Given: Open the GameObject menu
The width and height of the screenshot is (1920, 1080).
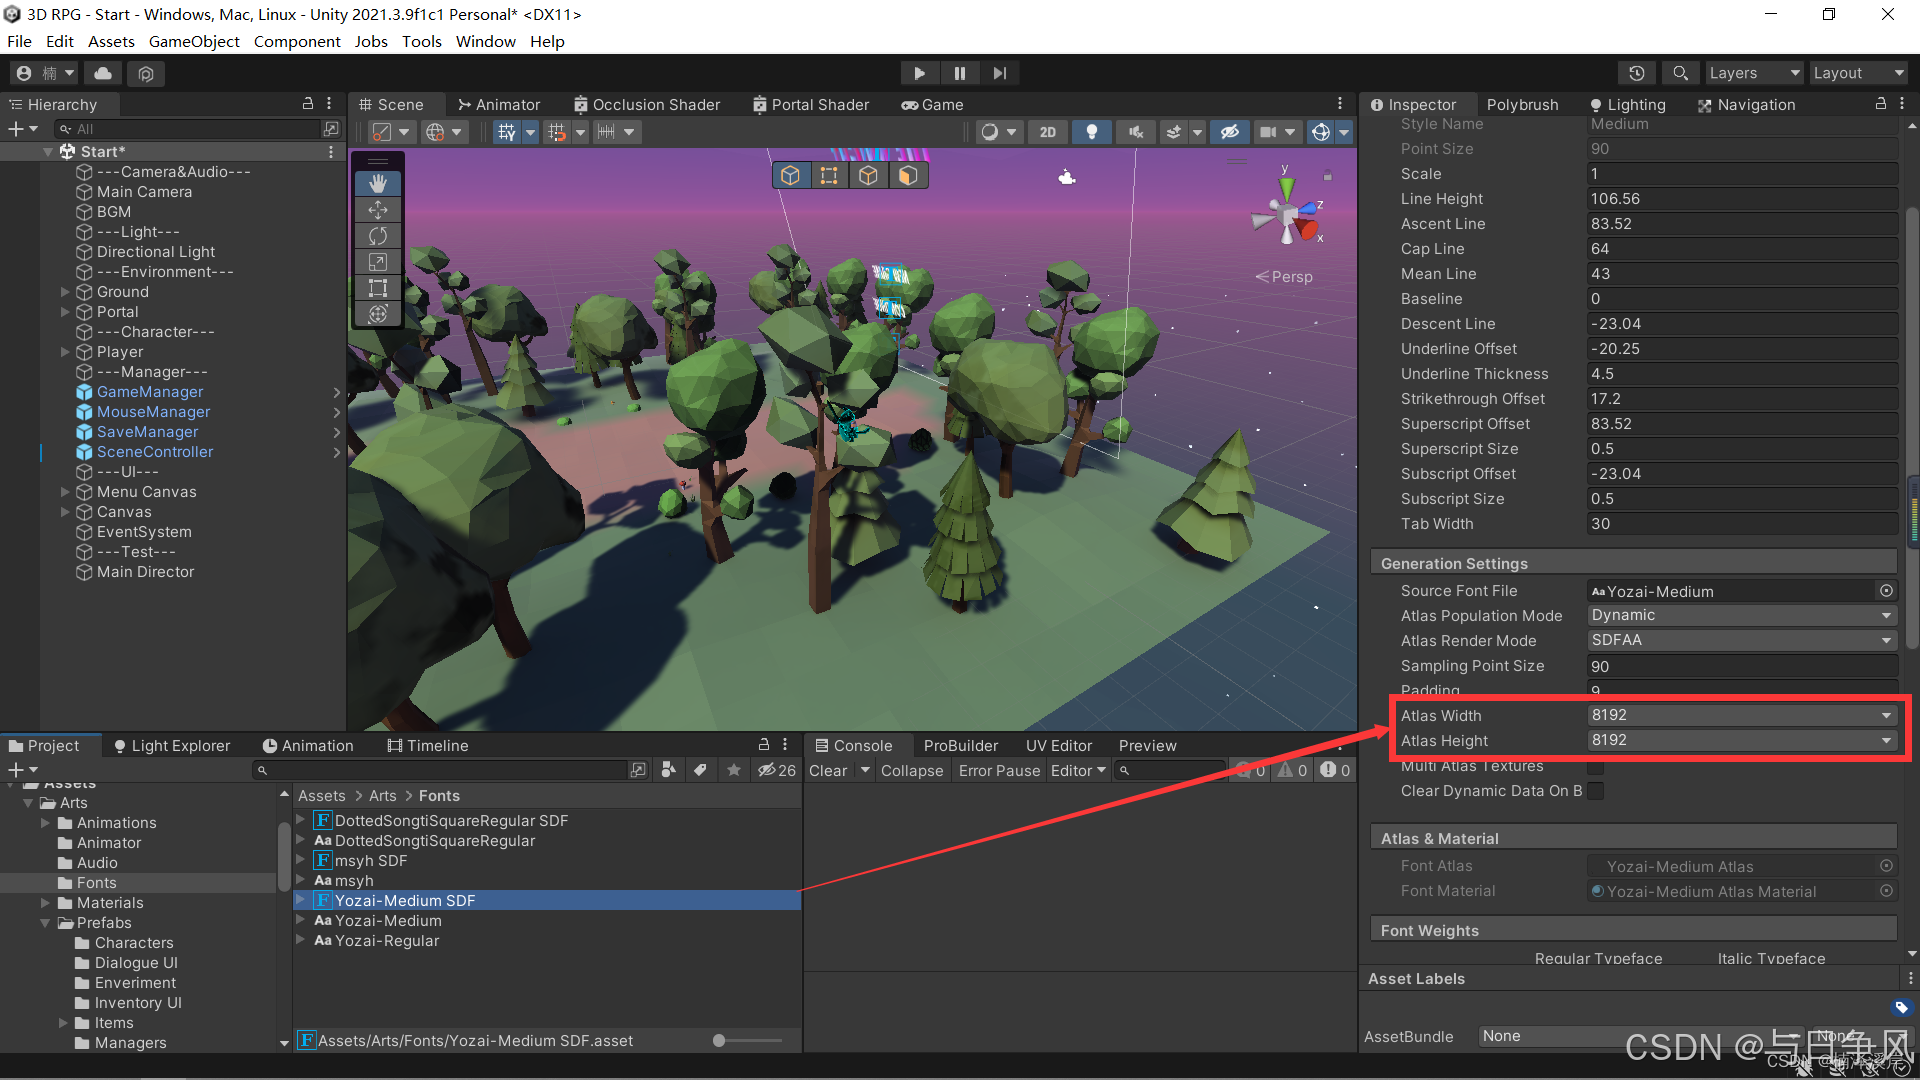Looking at the screenshot, I should [194, 41].
